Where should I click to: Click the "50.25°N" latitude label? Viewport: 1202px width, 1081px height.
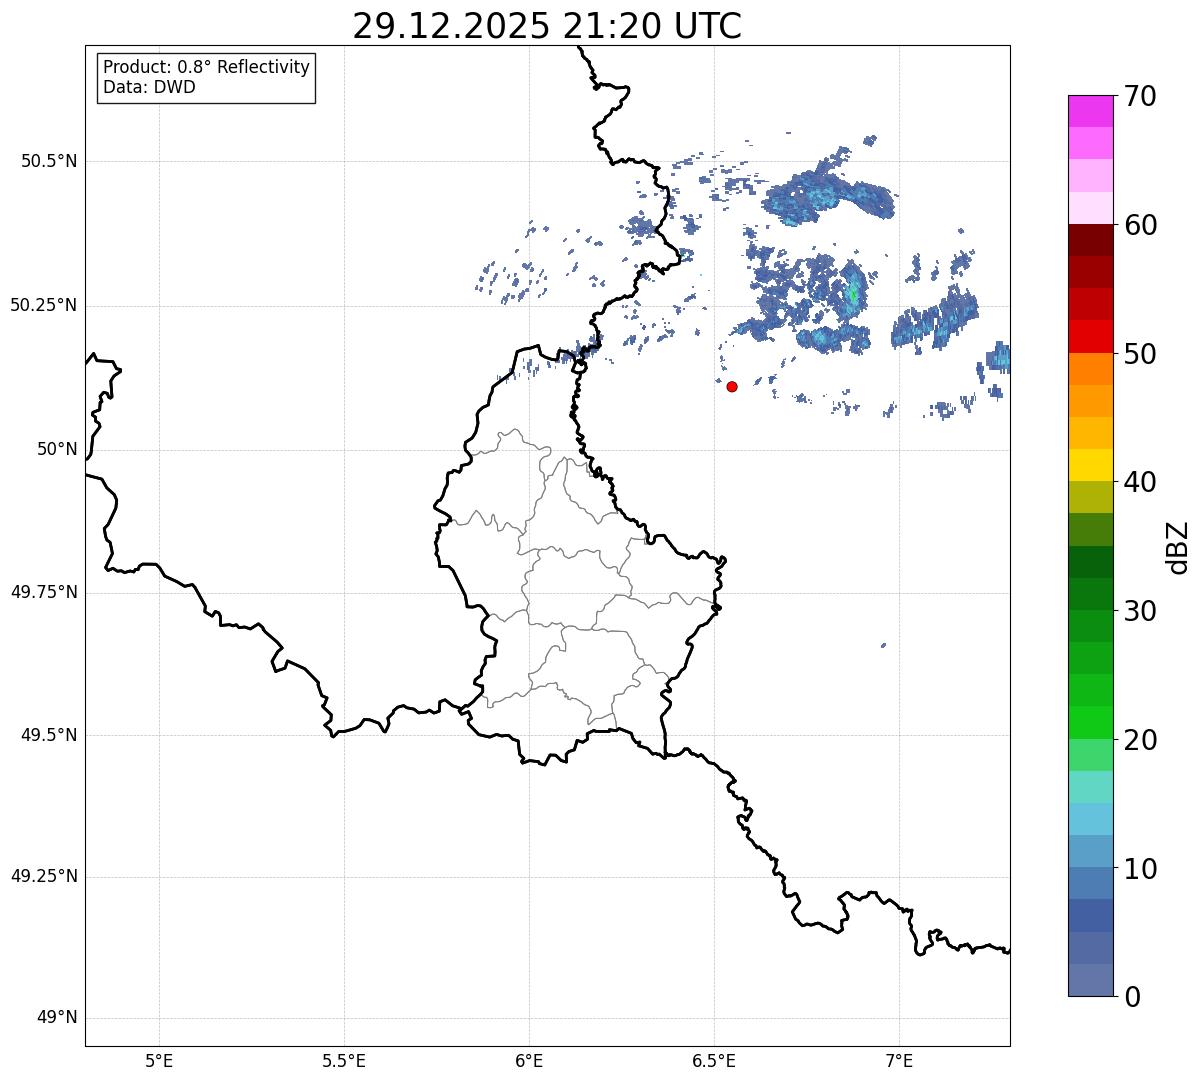coord(44,305)
